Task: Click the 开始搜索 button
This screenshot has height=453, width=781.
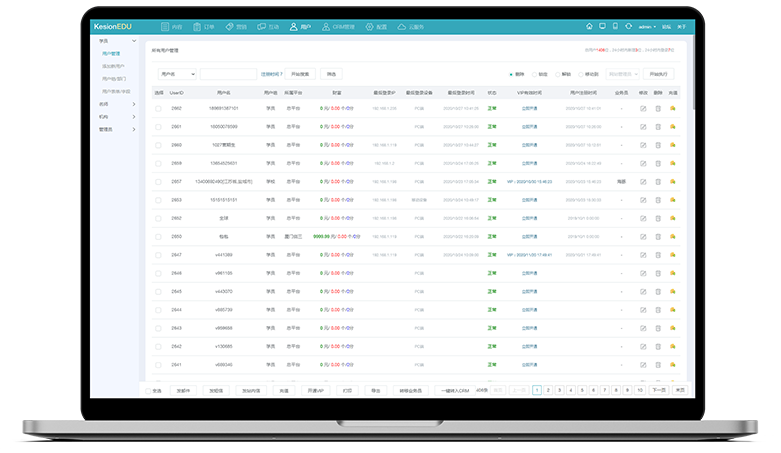Action: click(302, 74)
